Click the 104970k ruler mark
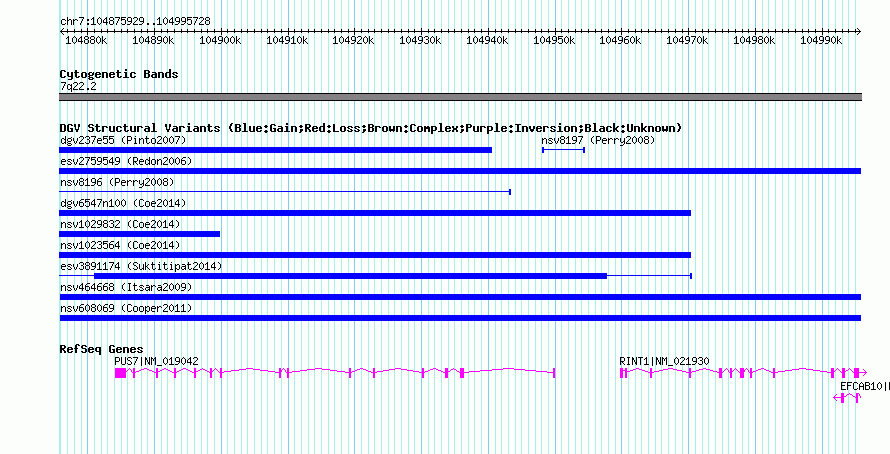Screen dimensions: 890x454 pyautogui.click(x=687, y=40)
